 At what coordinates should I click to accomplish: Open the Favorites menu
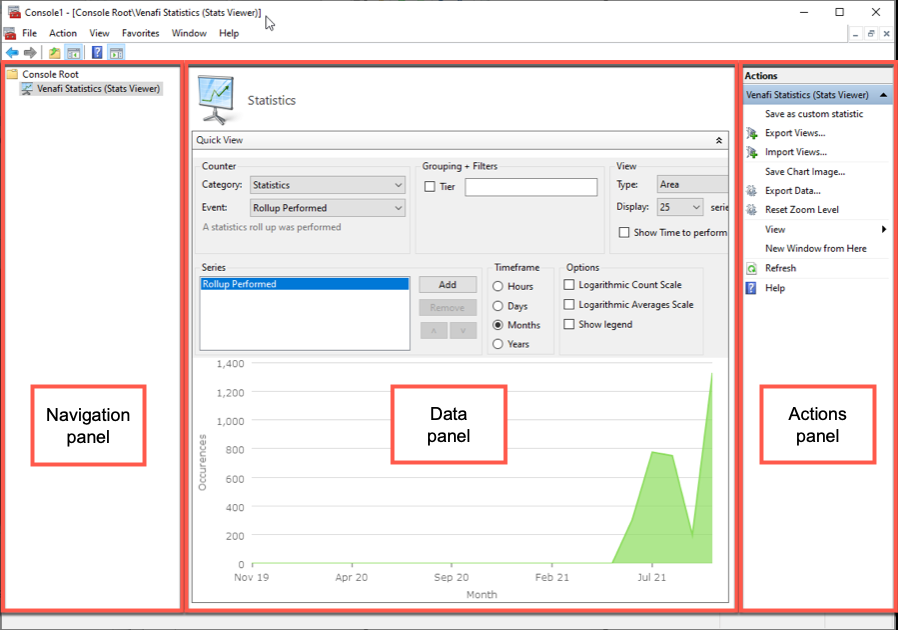tap(140, 33)
